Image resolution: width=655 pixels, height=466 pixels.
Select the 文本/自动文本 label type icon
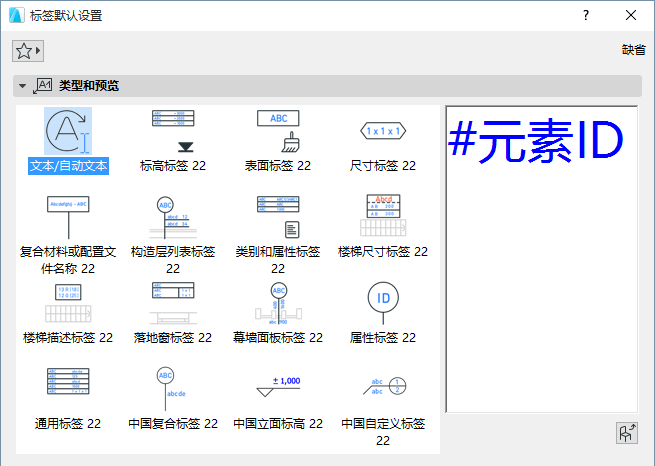coord(68,131)
